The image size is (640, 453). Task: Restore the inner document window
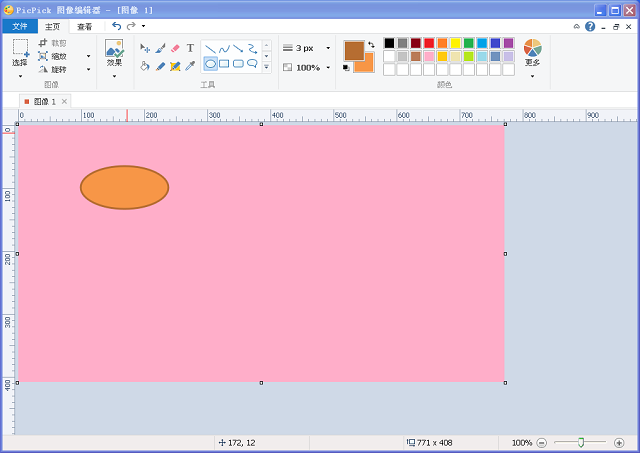pyautogui.click(x=616, y=27)
